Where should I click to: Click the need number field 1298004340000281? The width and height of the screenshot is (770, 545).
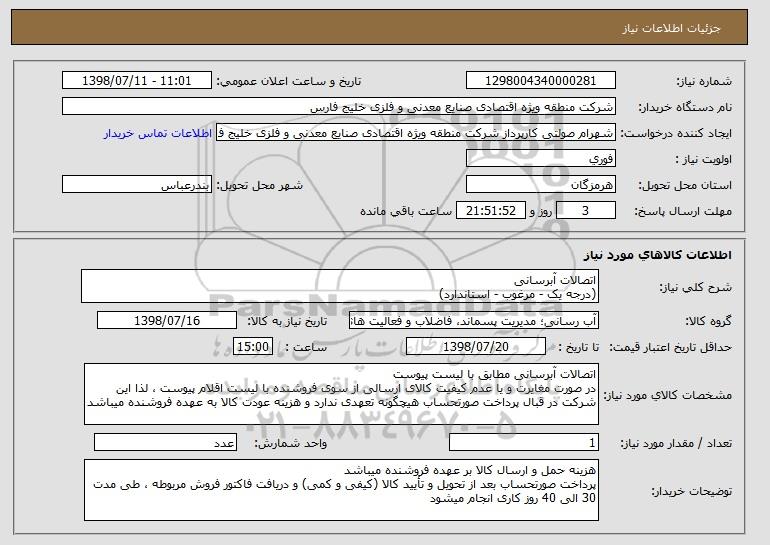pos(541,81)
